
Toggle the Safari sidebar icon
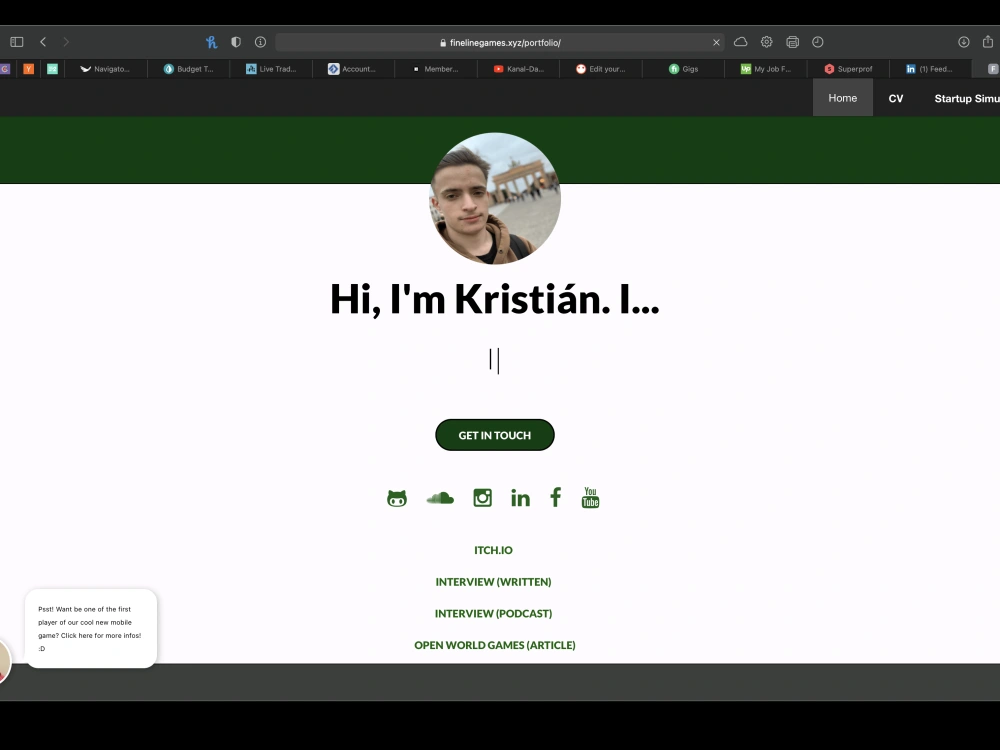(x=17, y=42)
